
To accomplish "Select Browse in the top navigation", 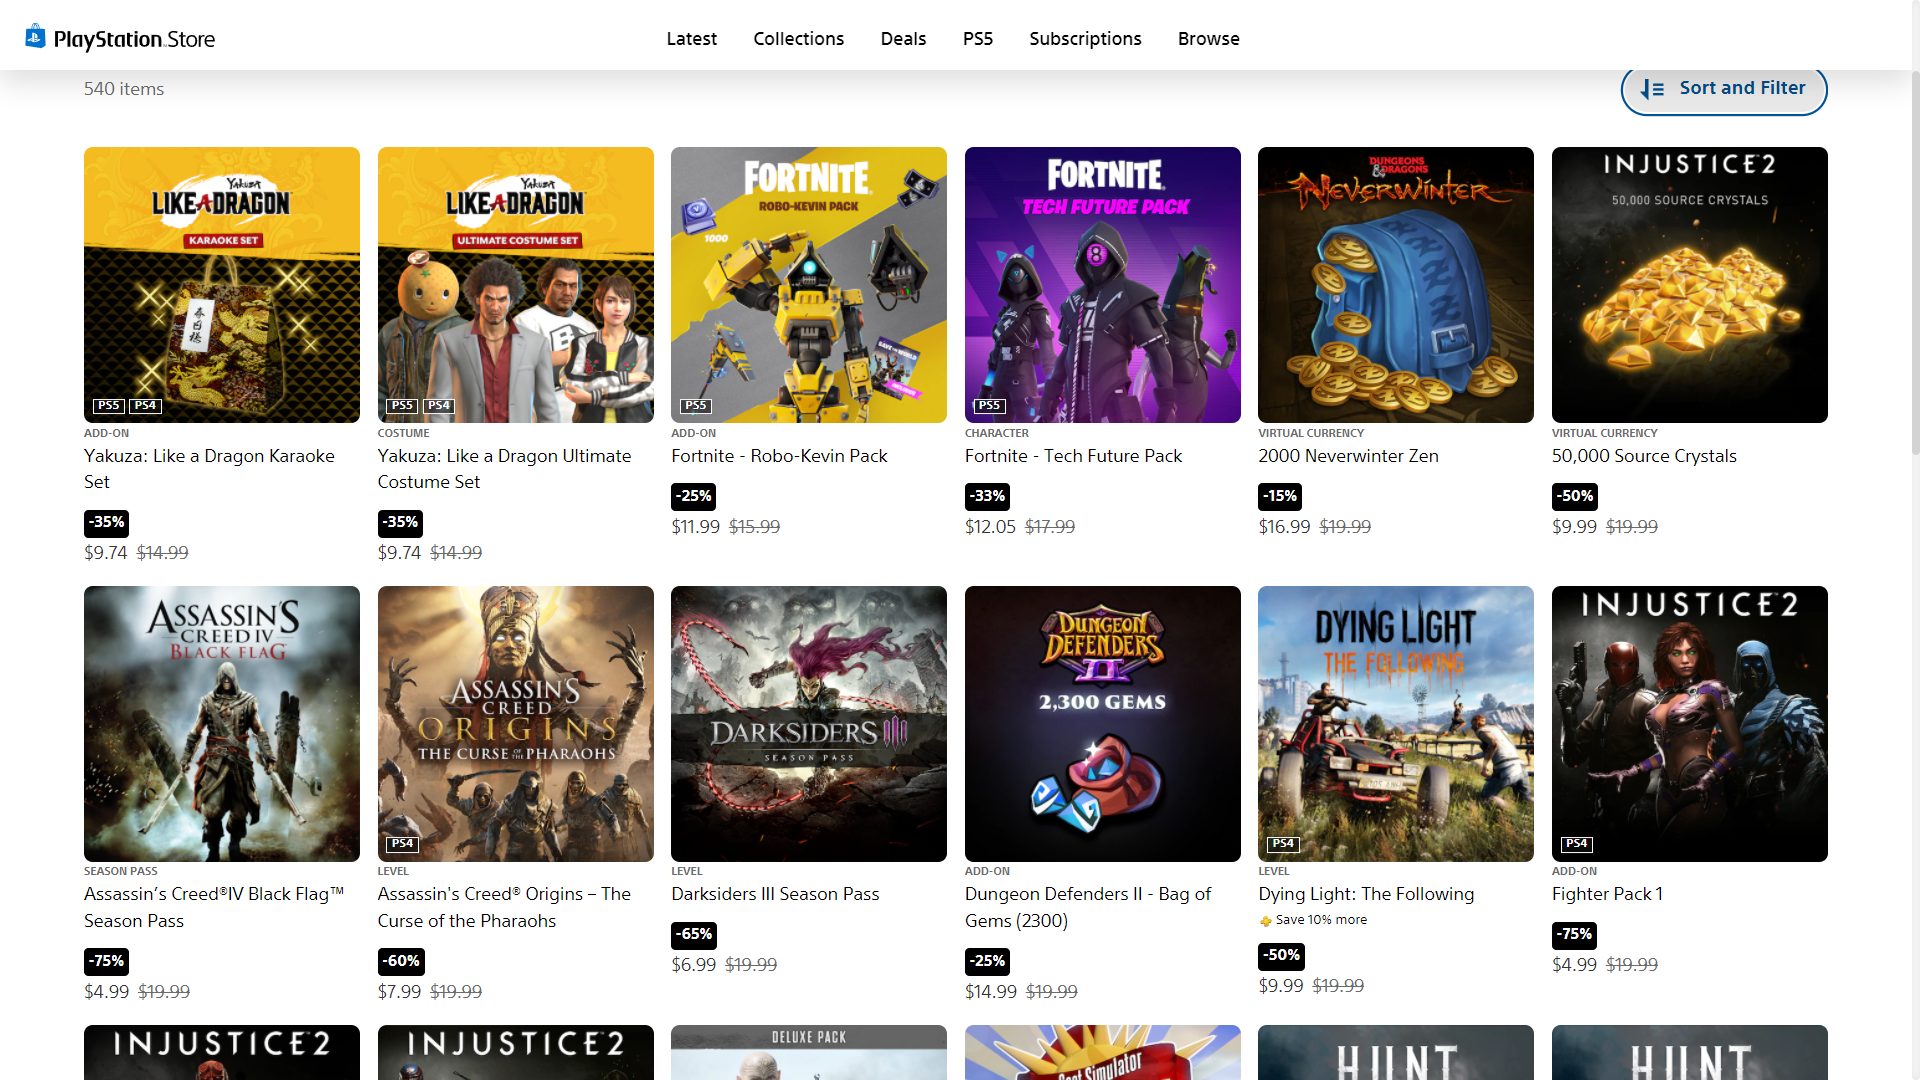I will [1208, 38].
